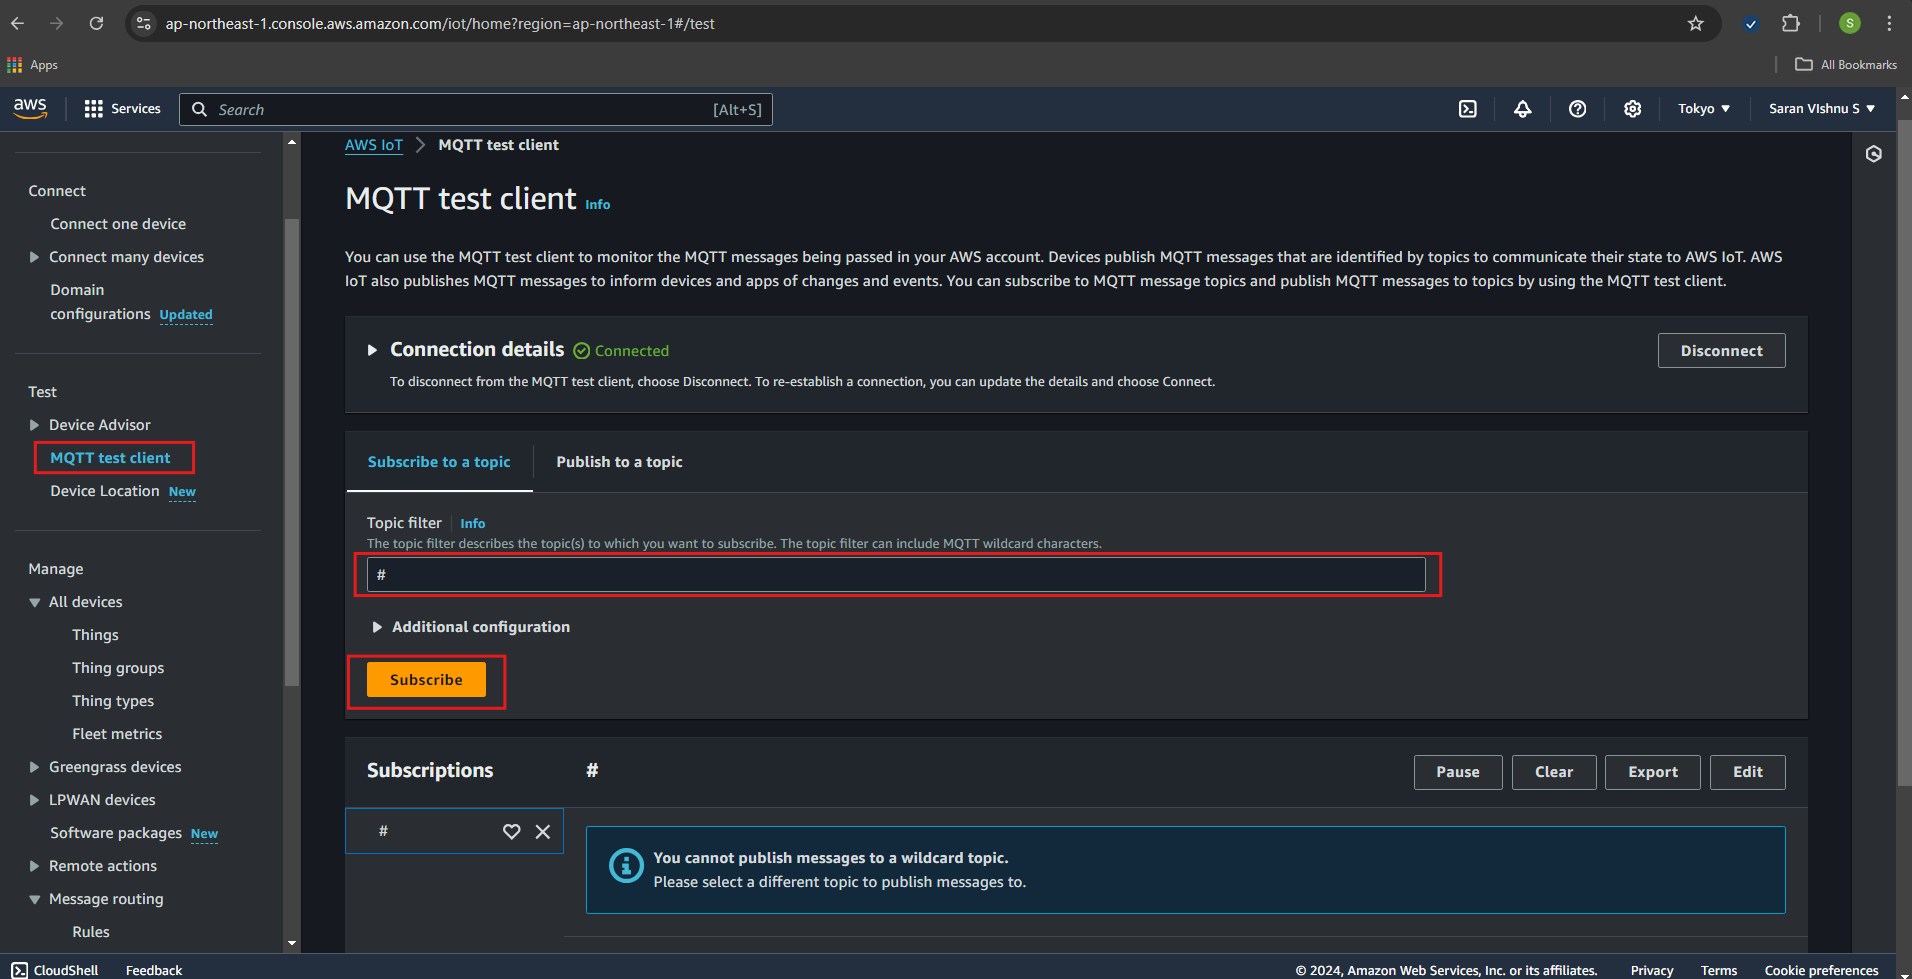
Task: Open the AWS console settings gear
Action: click(1632, 109)
